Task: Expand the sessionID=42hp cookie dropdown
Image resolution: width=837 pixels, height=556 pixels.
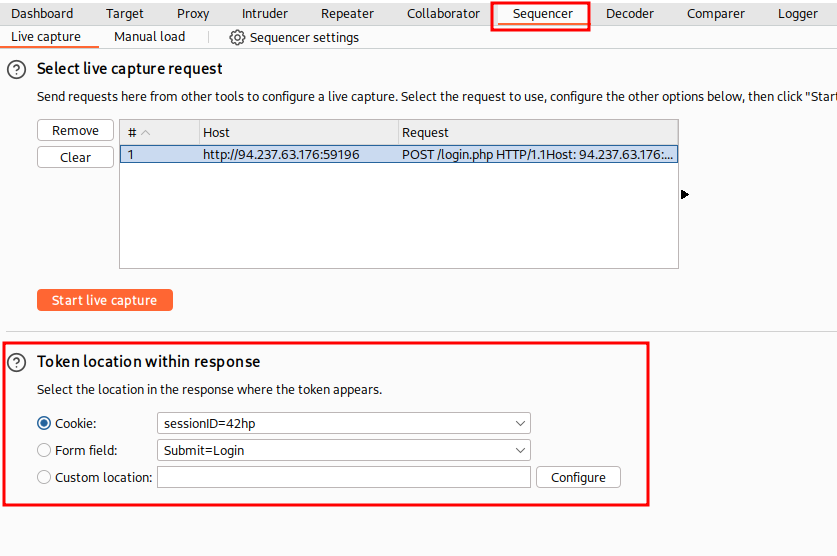Action: pos(520,424)
